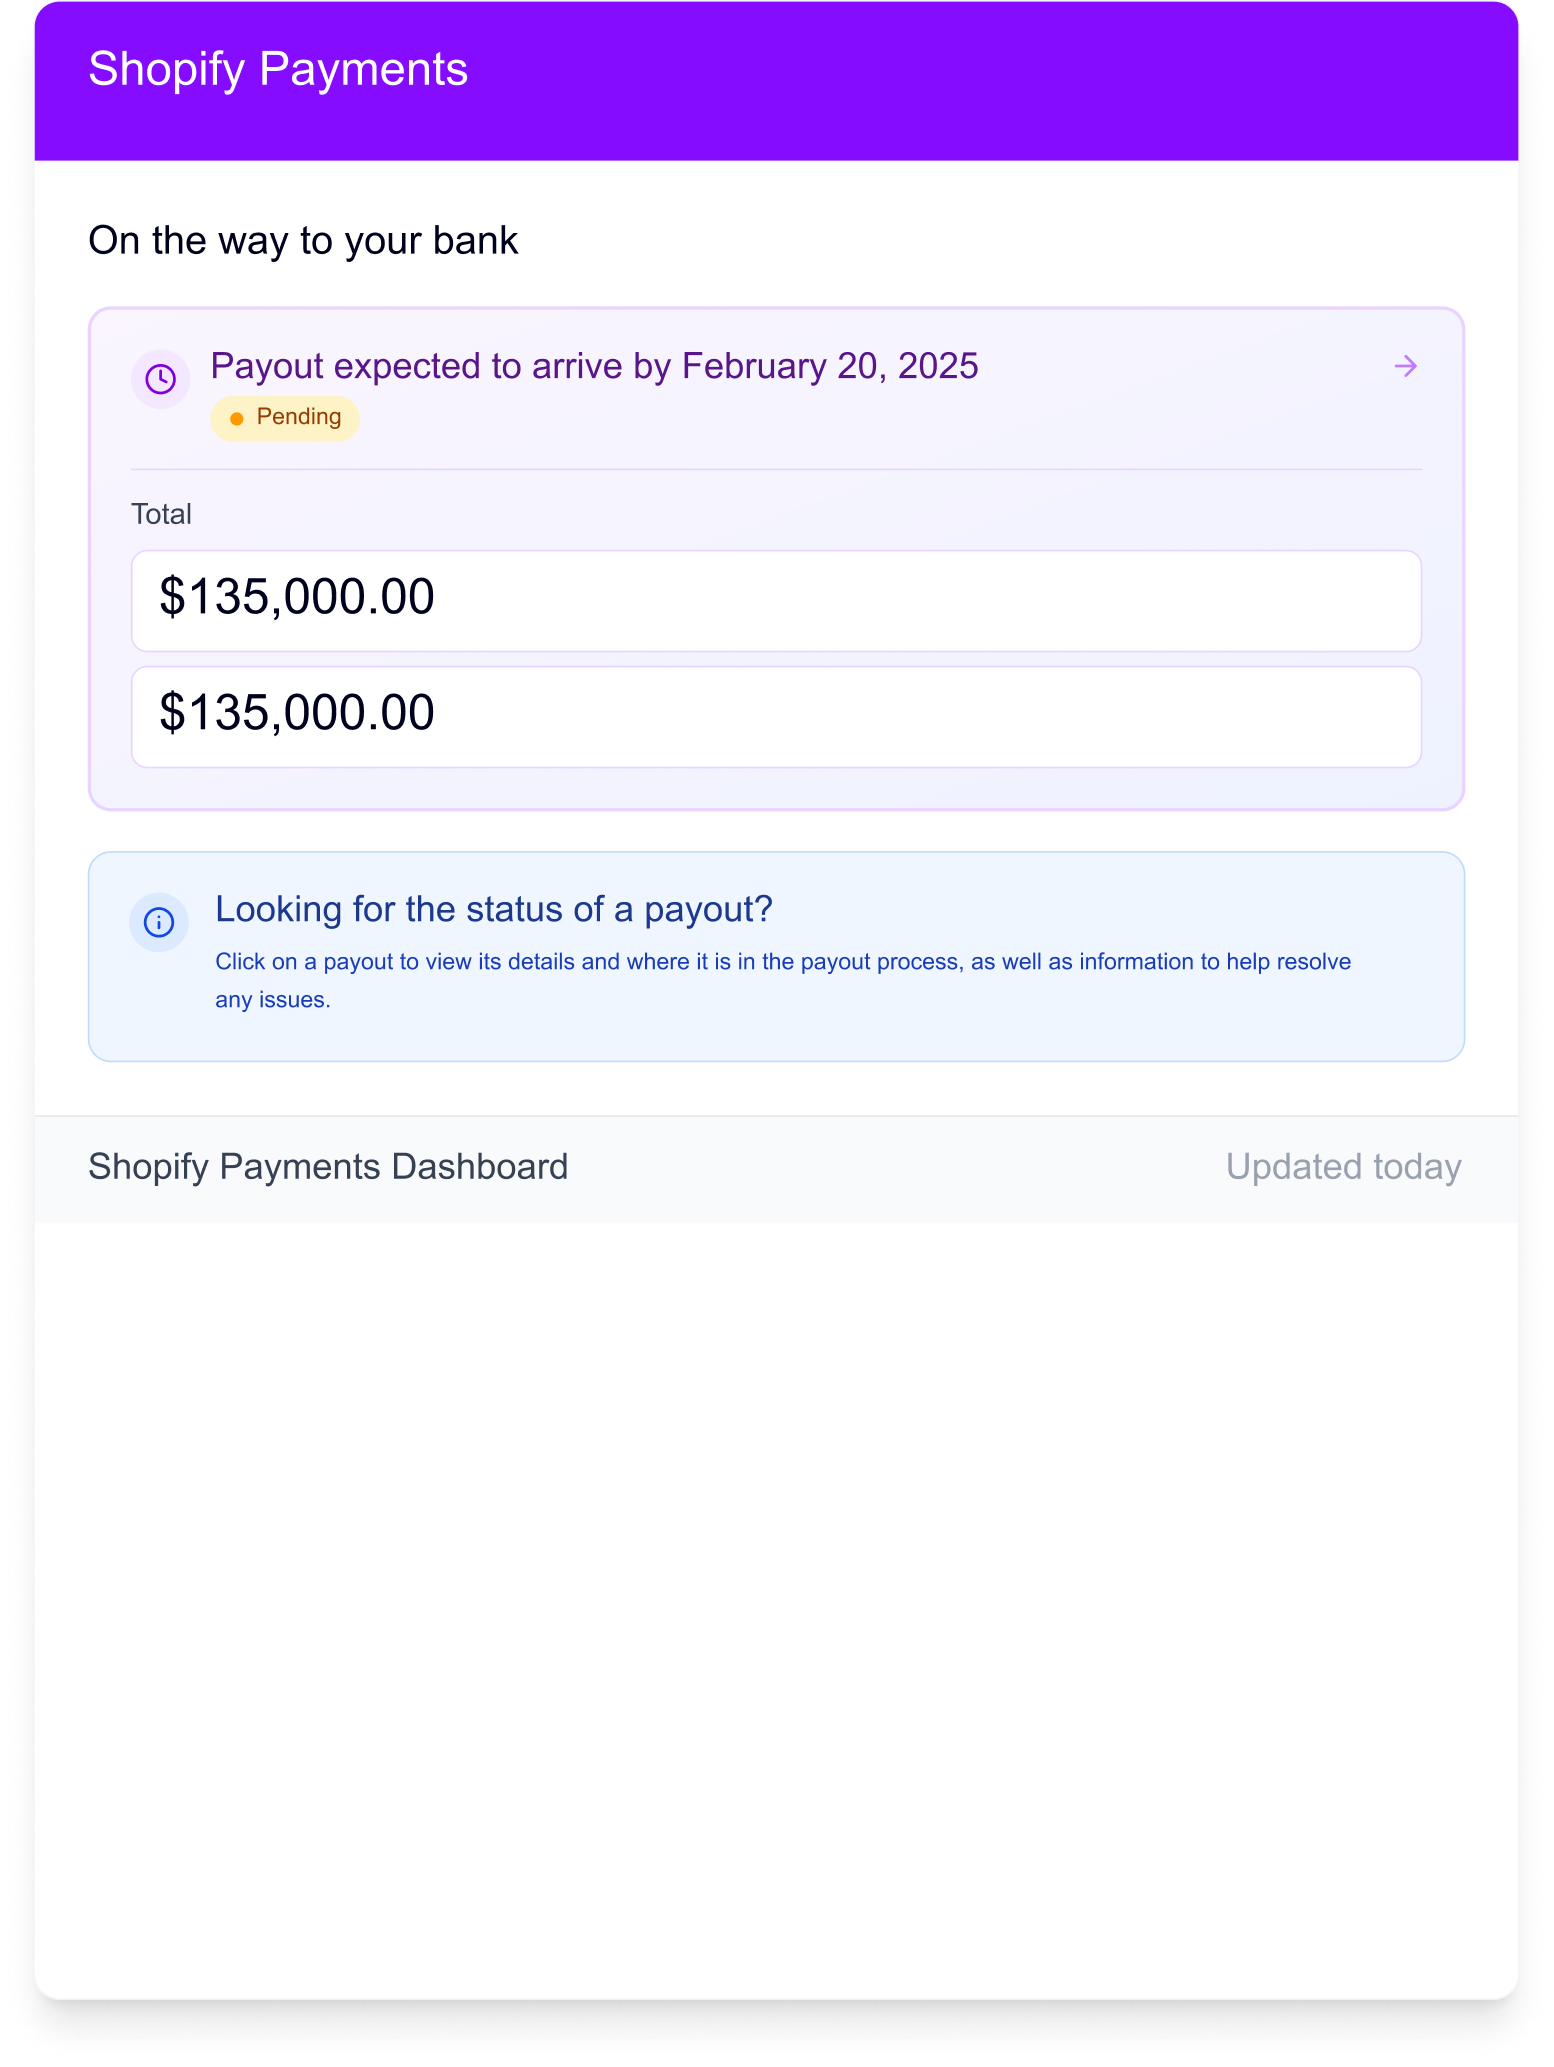Click Updated today in the footer
The width and height of the screenshot is (1554, 2067).
pos(1344,1167)
